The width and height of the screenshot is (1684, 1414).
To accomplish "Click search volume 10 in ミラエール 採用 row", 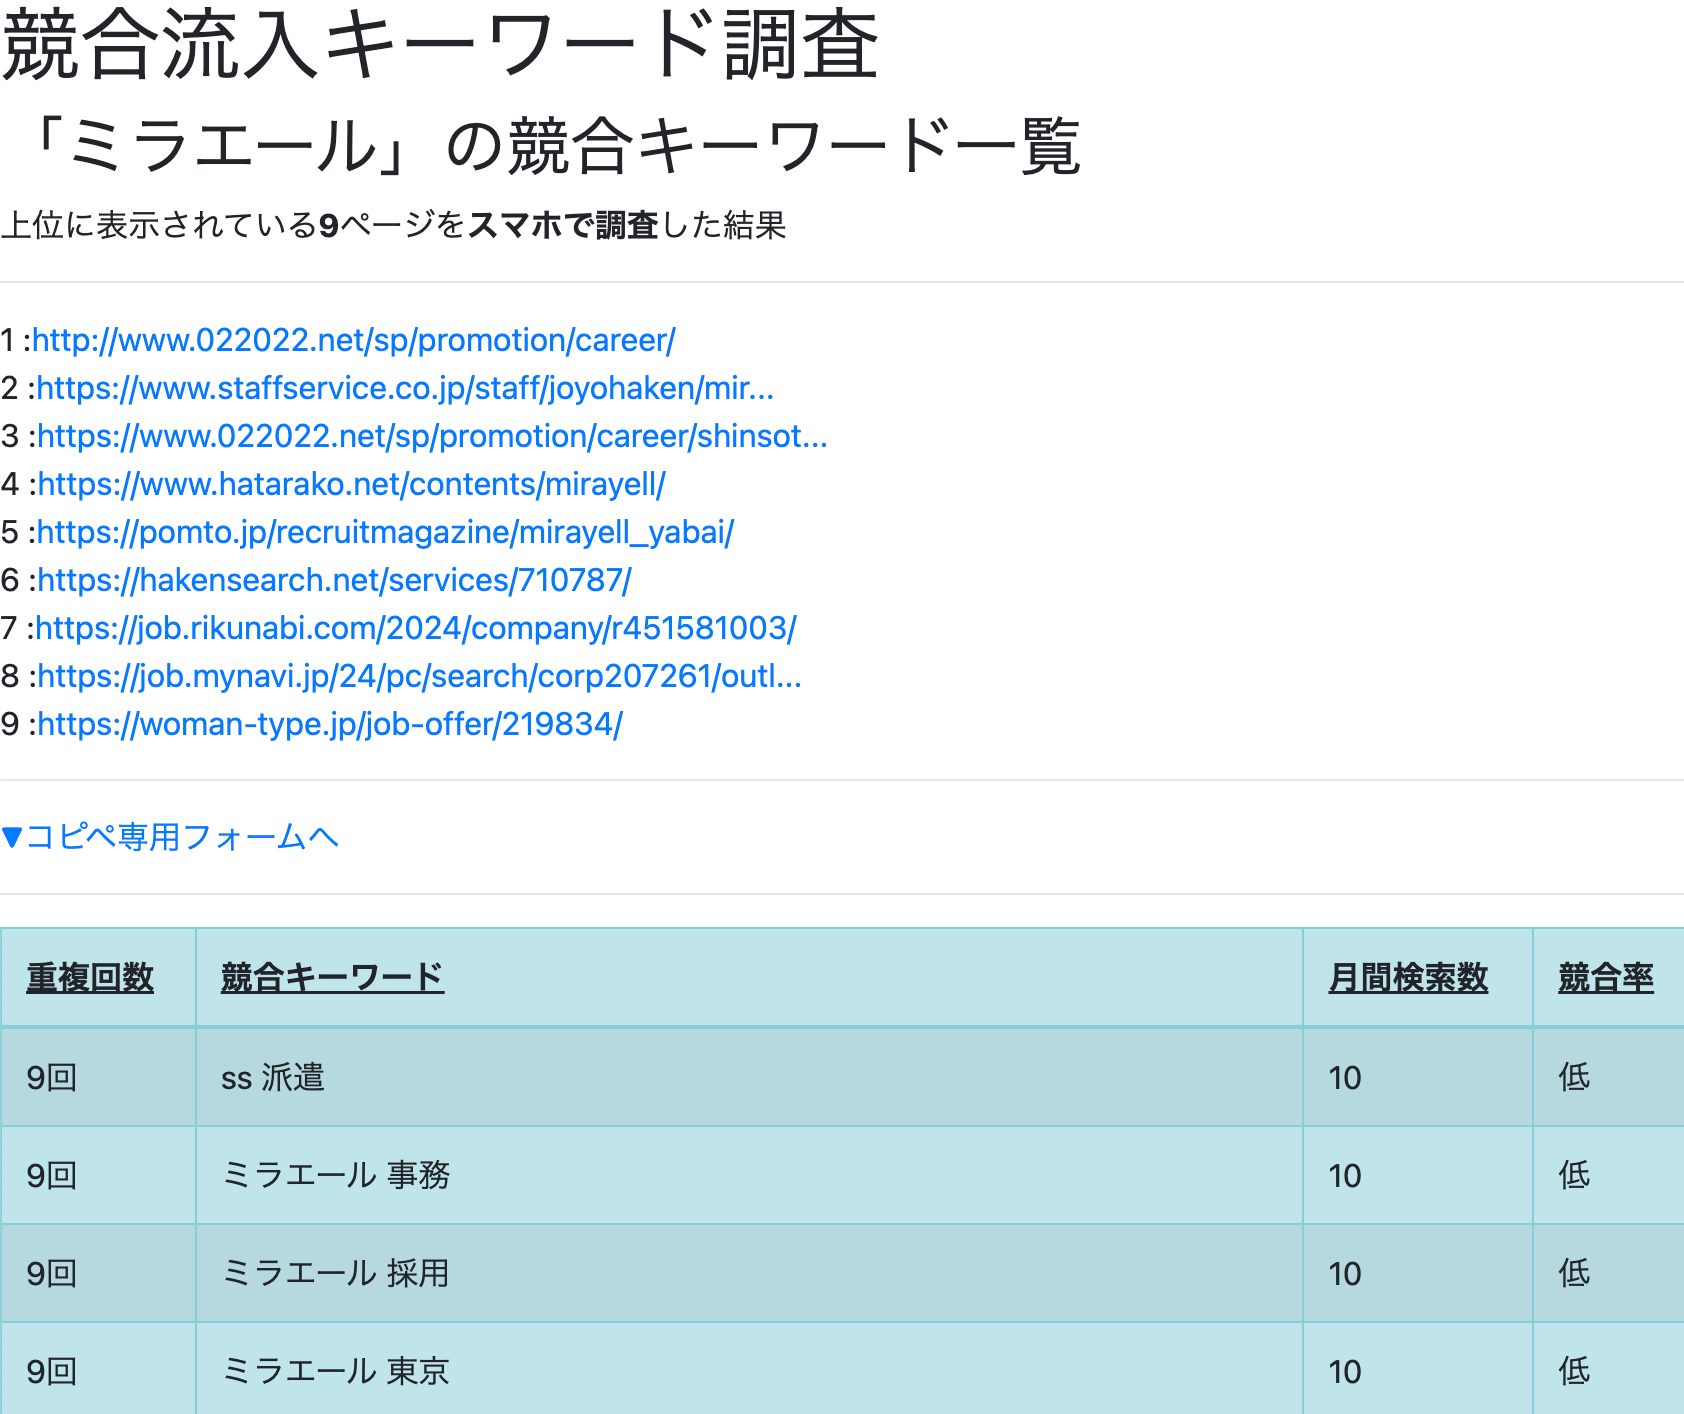I will pyautogui.click(x=1417, y=1273).
